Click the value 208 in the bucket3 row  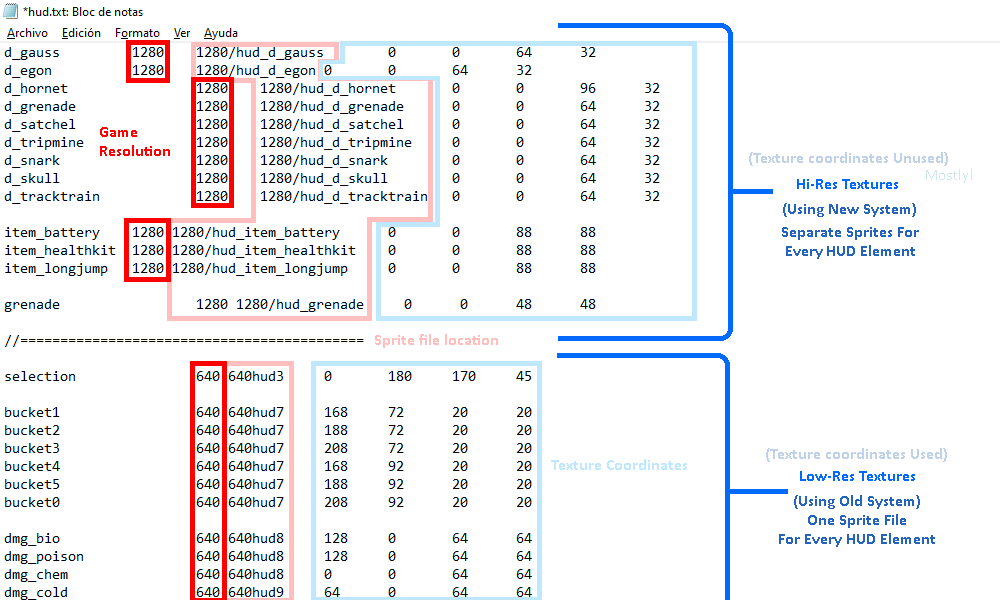[x=335, y=448]
